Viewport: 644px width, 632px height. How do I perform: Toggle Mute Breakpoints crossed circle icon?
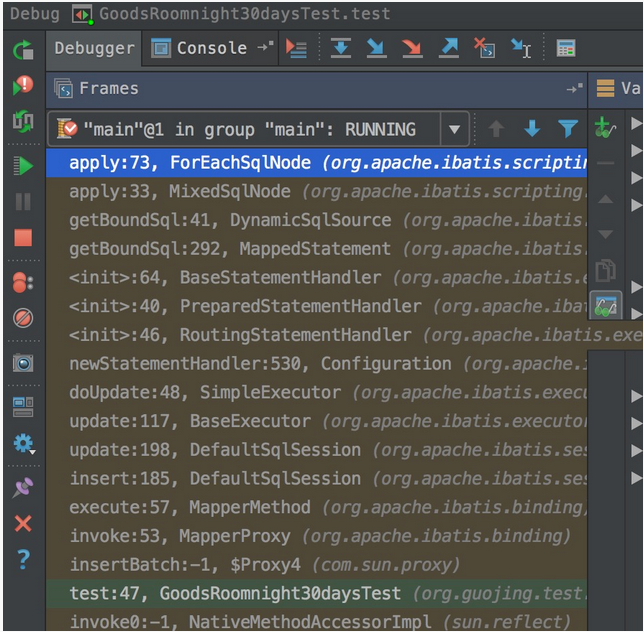click(23, 319)
